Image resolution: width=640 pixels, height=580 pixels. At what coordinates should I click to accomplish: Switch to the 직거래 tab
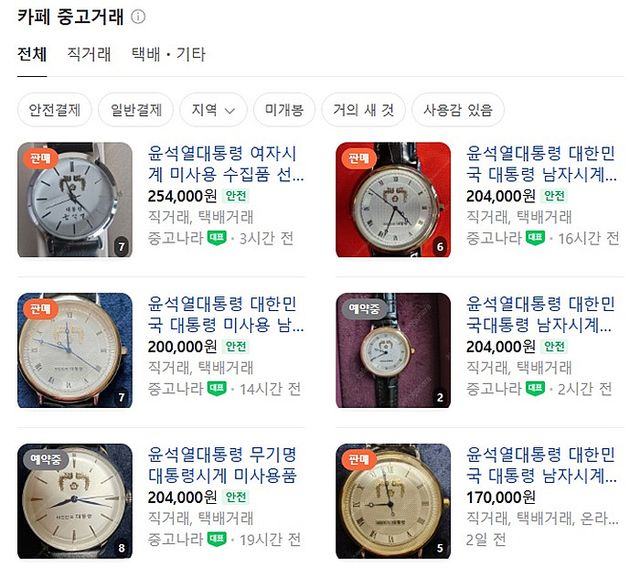pyautogui.click(x=89, y=54)
